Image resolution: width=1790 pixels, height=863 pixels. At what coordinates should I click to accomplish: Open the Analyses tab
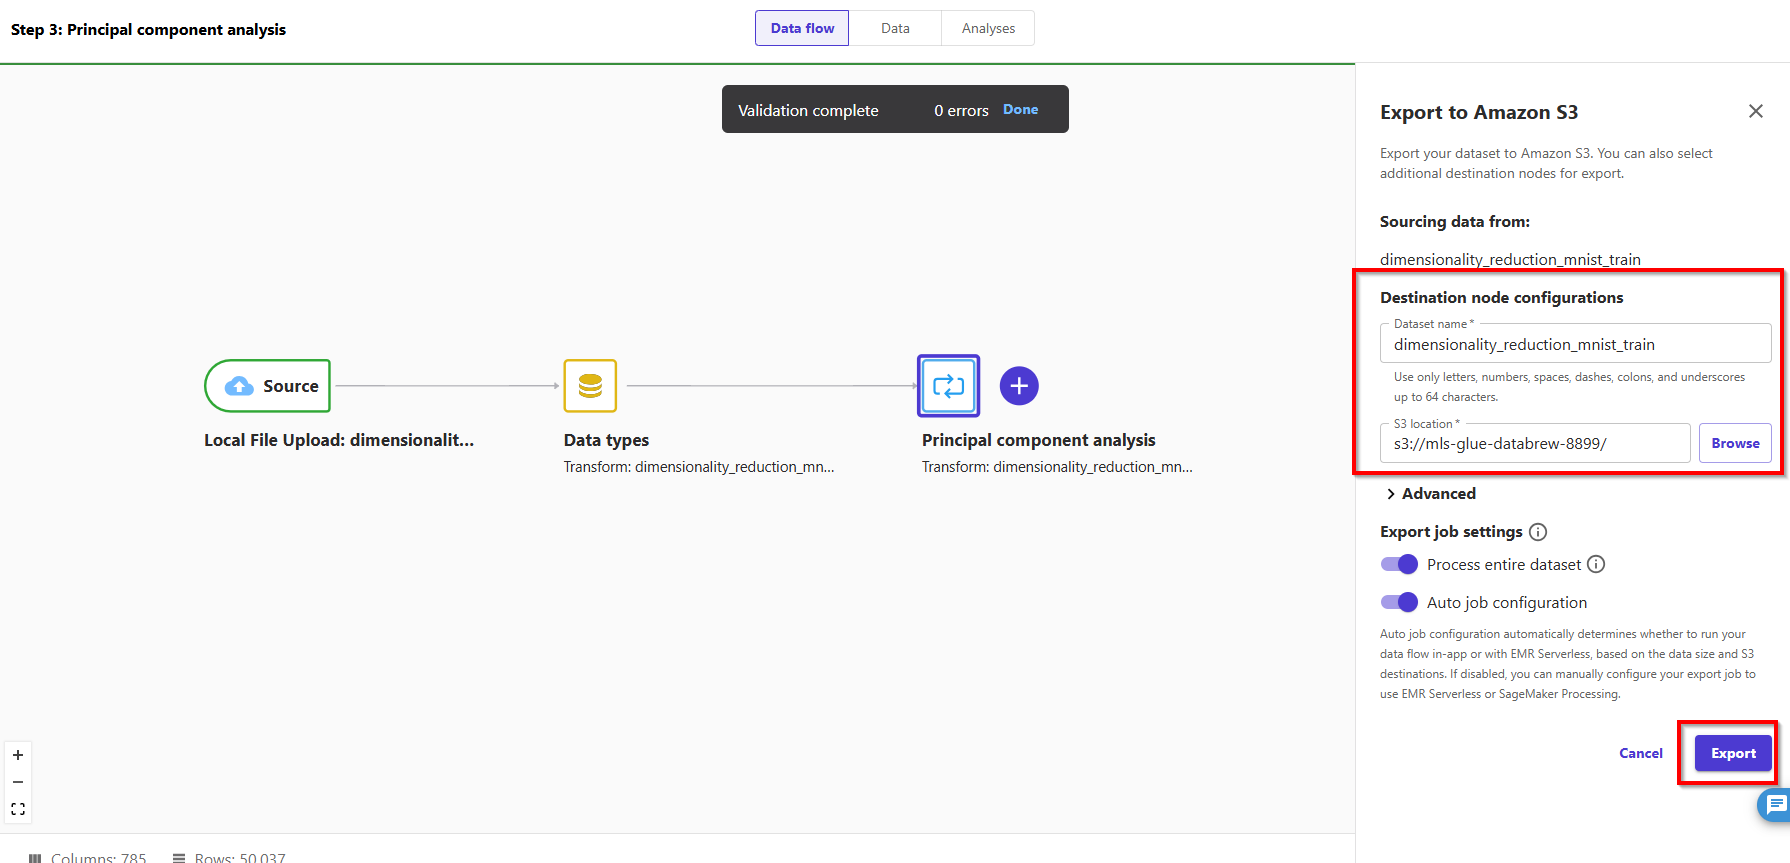[x=988, y=28]
